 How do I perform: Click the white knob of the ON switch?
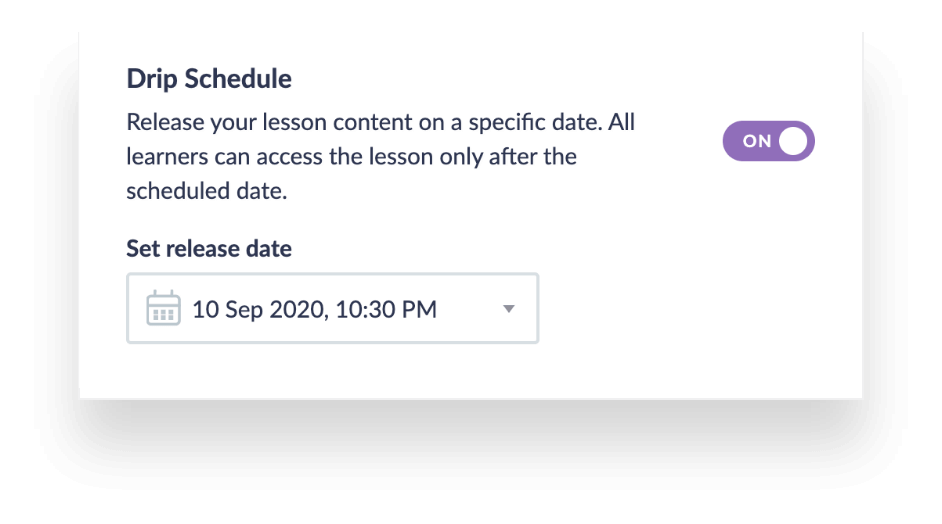coord(793,141)
